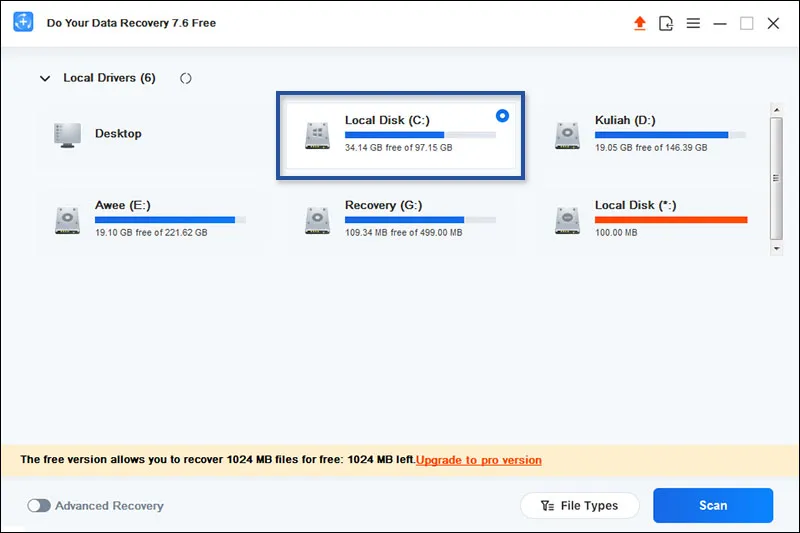The width and height of the screenshot is (800, 533).
Task: Select the Kuliah (D:) drive icon
Action: (x=568, y=135)
